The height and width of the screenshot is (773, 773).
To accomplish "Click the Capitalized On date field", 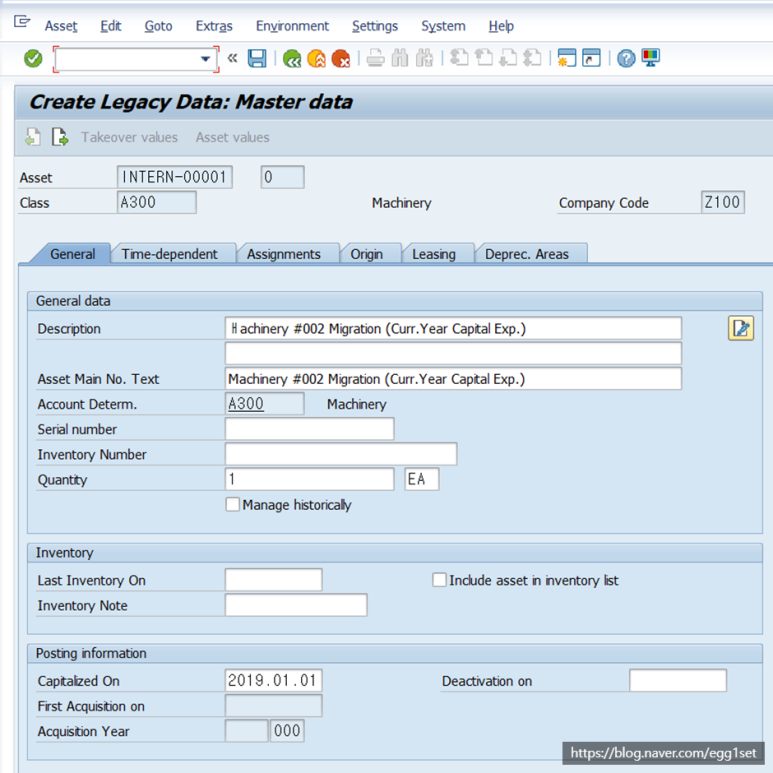I will coord(274,681).
